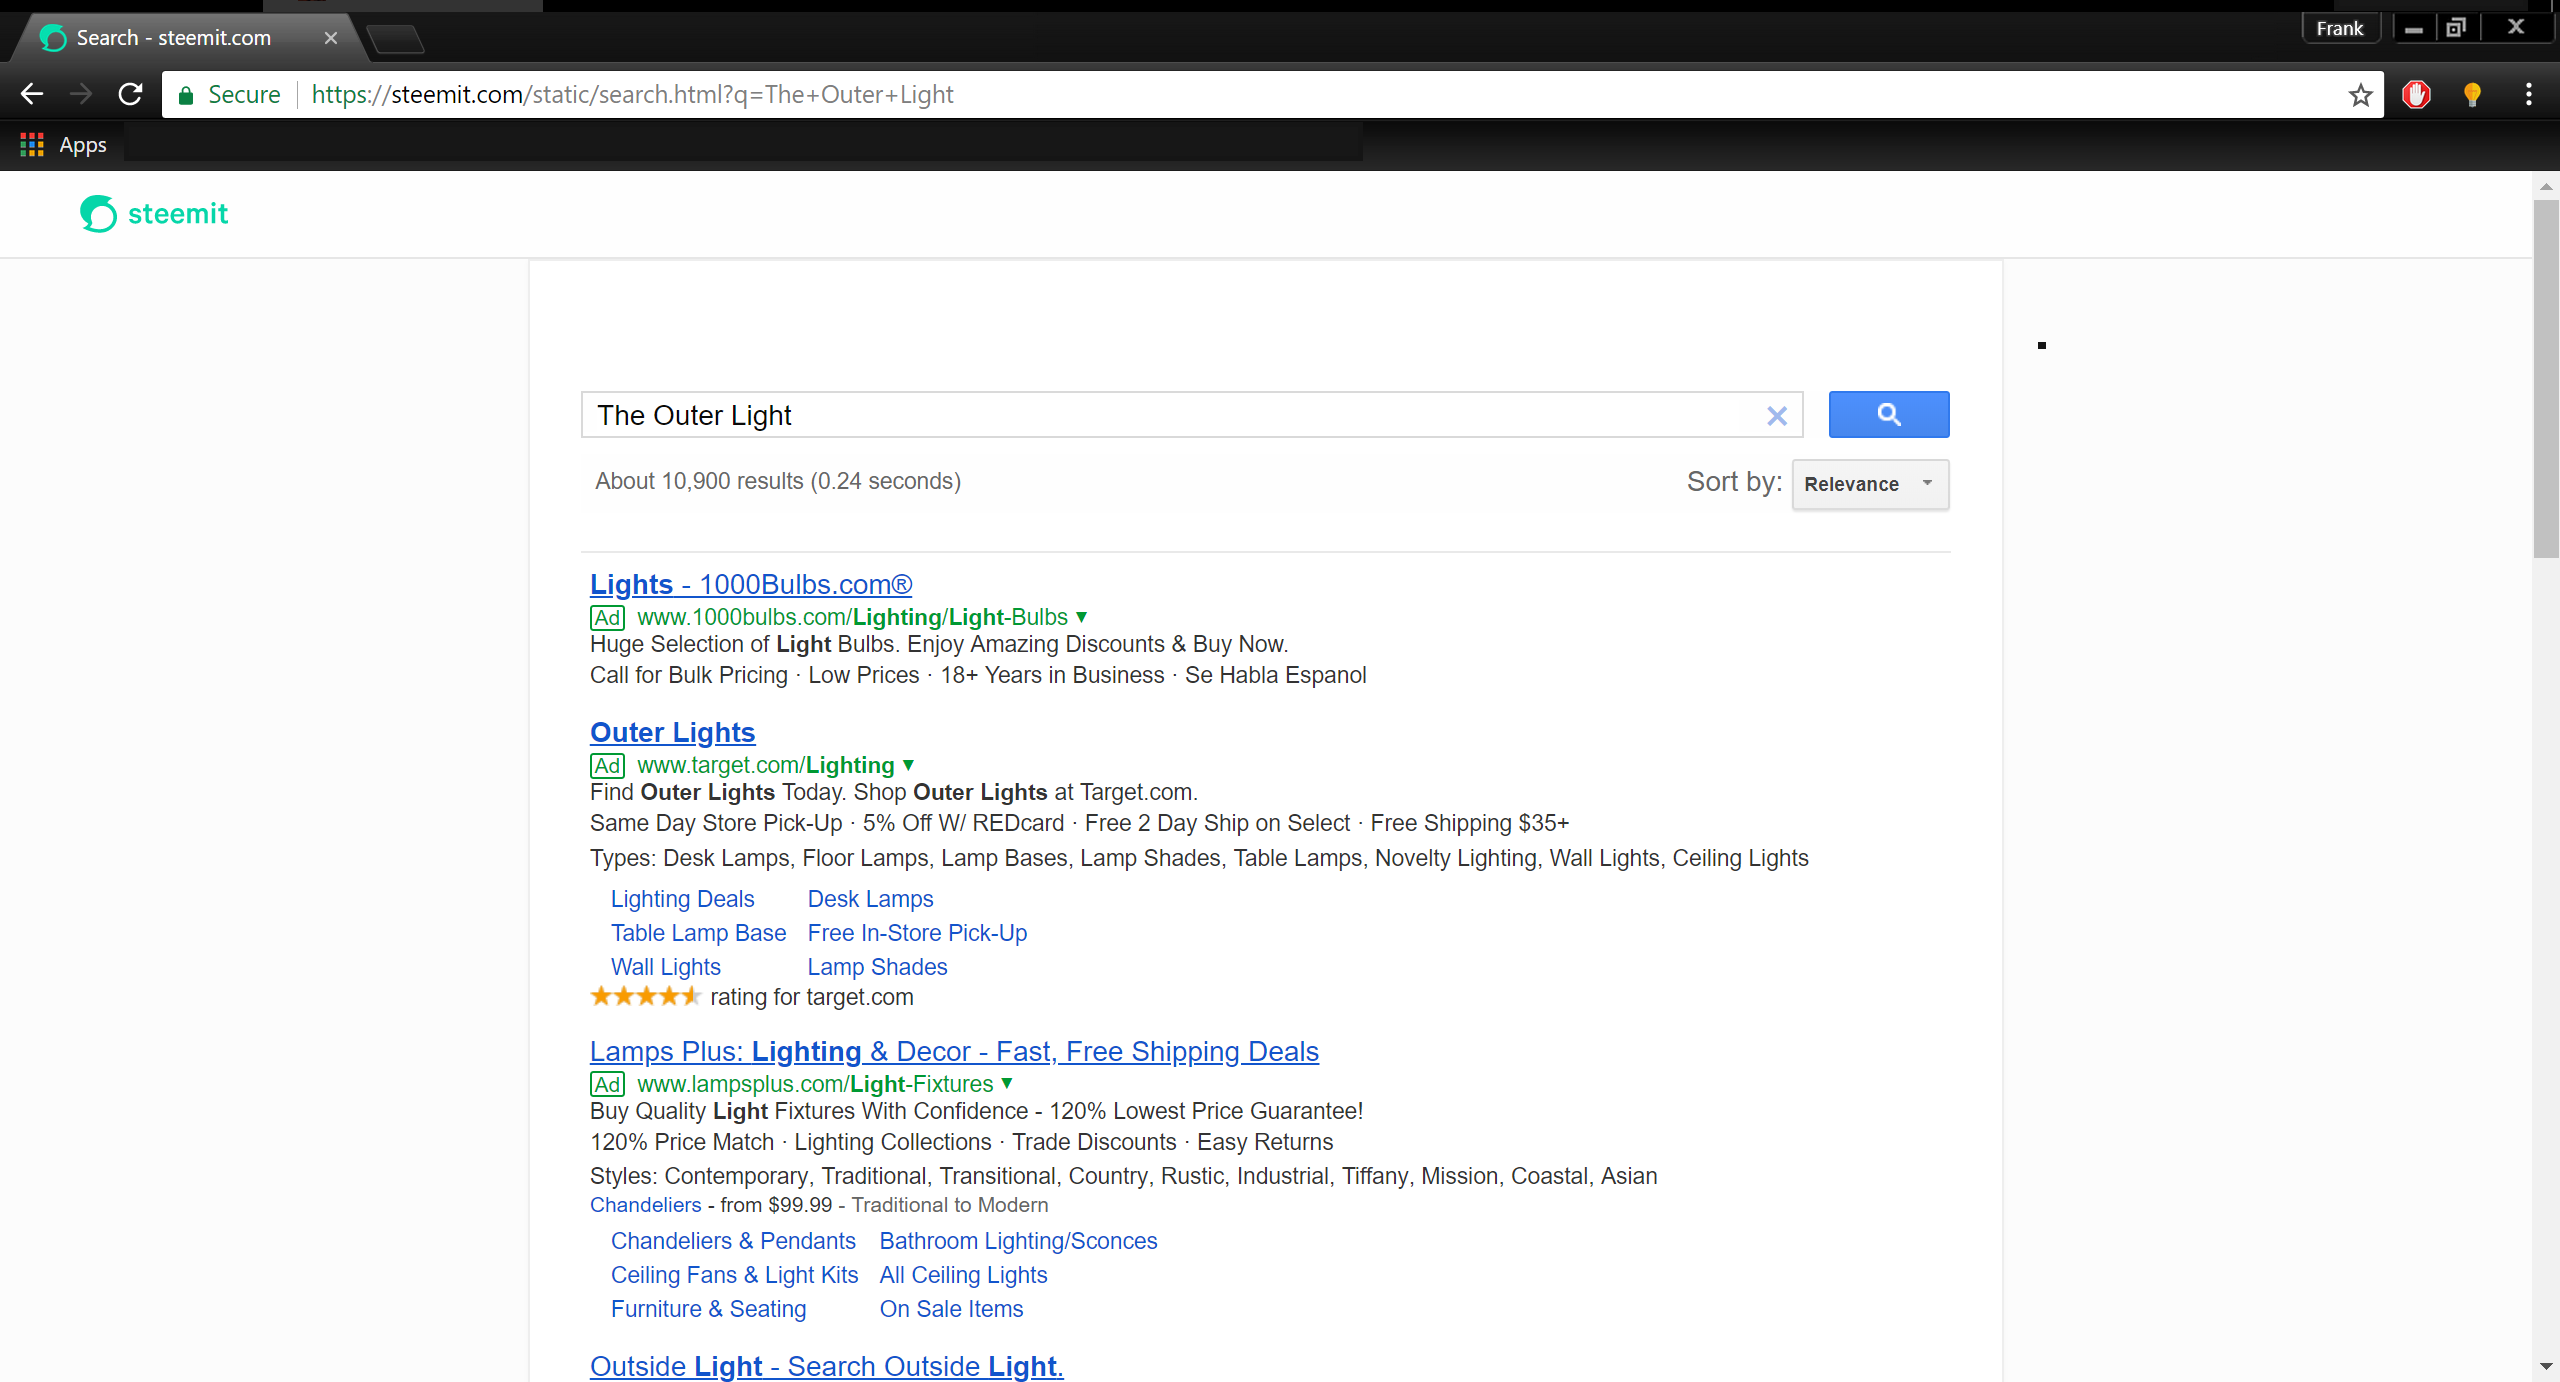This screenshot has width=2560, height=1382.
Task: Clear the search box with the X
Action: pos(1776,416)
